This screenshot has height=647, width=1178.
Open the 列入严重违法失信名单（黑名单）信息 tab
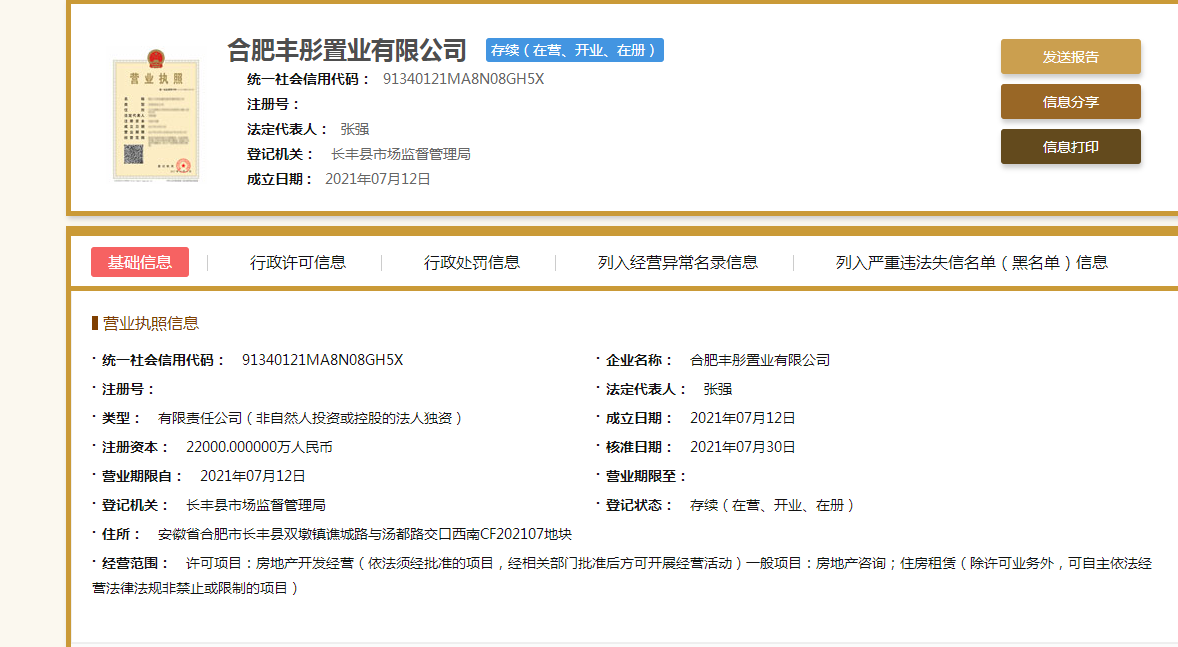point(971,262)
